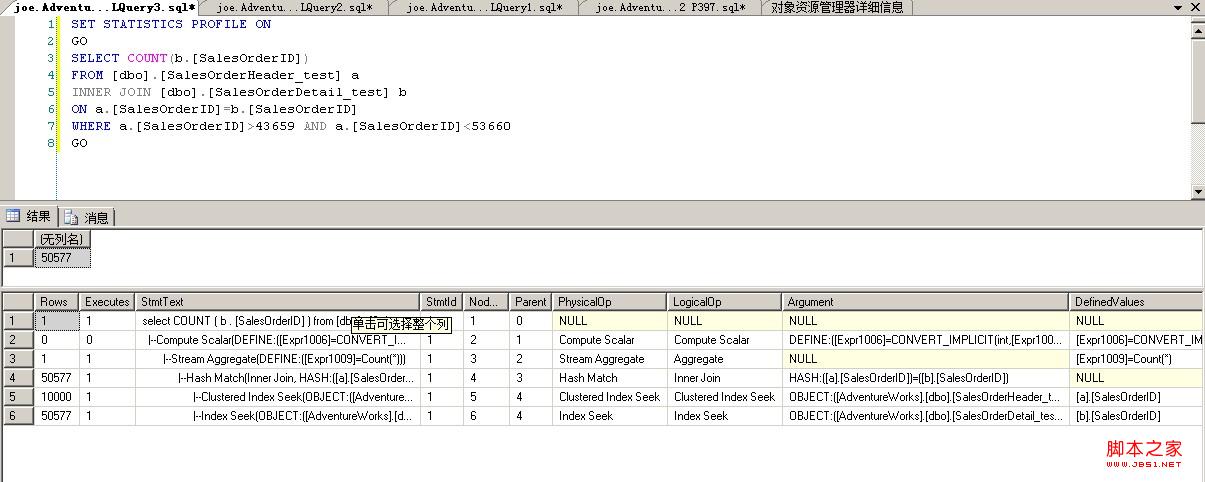Select row header 3 in the profile grid
1205x482 pixels.
coord(18,359)
